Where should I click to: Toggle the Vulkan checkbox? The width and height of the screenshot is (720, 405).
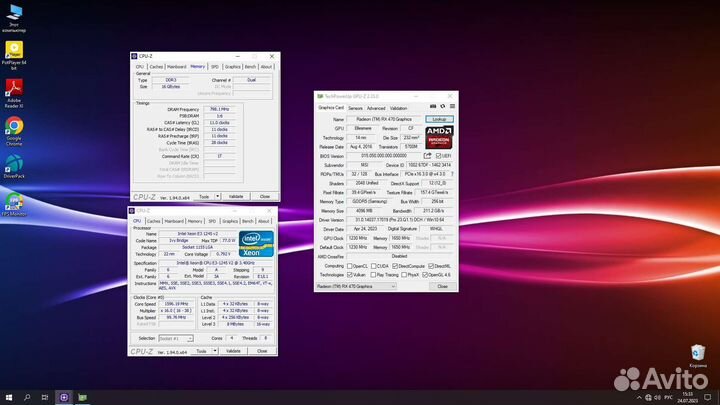[x=350, y=275]
